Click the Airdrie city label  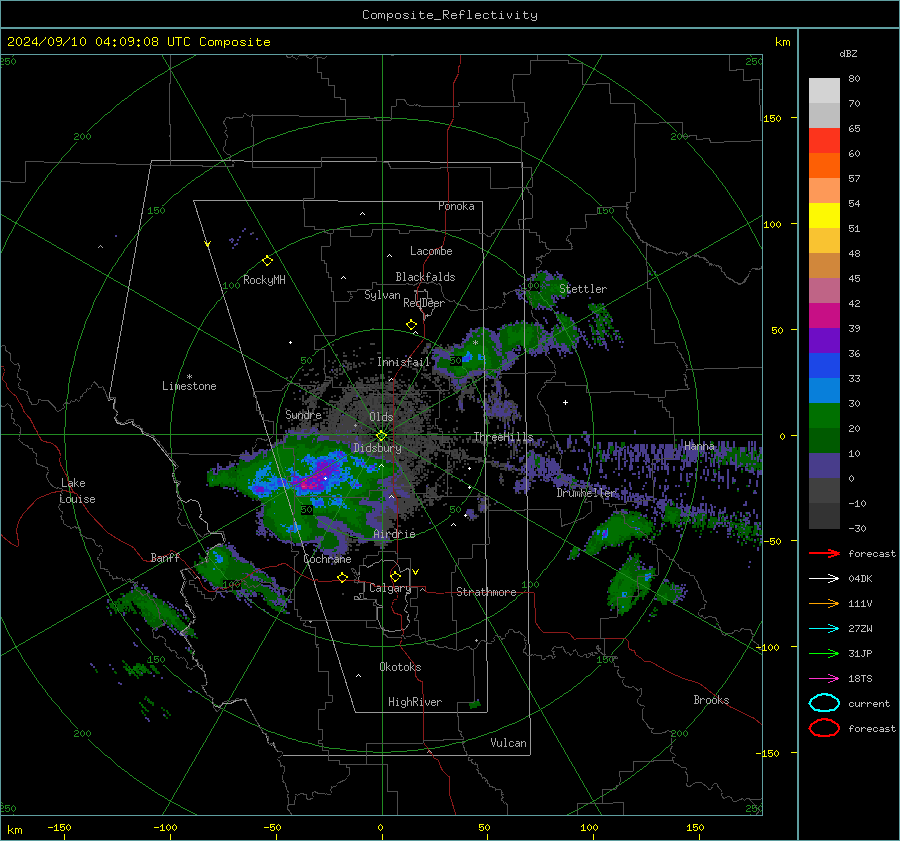pyautogui.click(x=394, y=534)
